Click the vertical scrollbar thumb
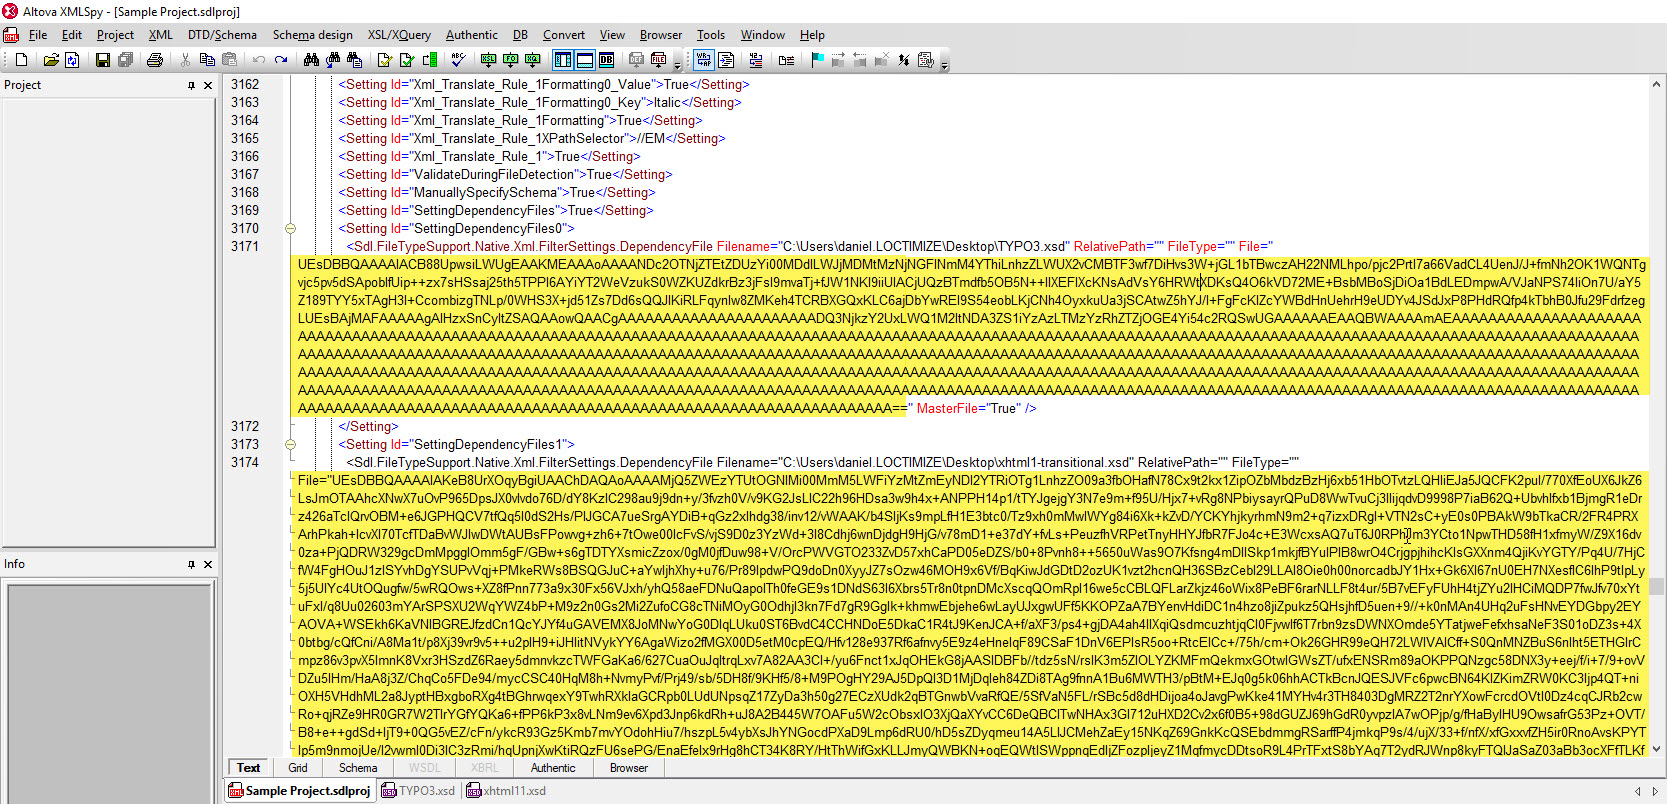1667x804 pixels. click(x=1657, y=586)
